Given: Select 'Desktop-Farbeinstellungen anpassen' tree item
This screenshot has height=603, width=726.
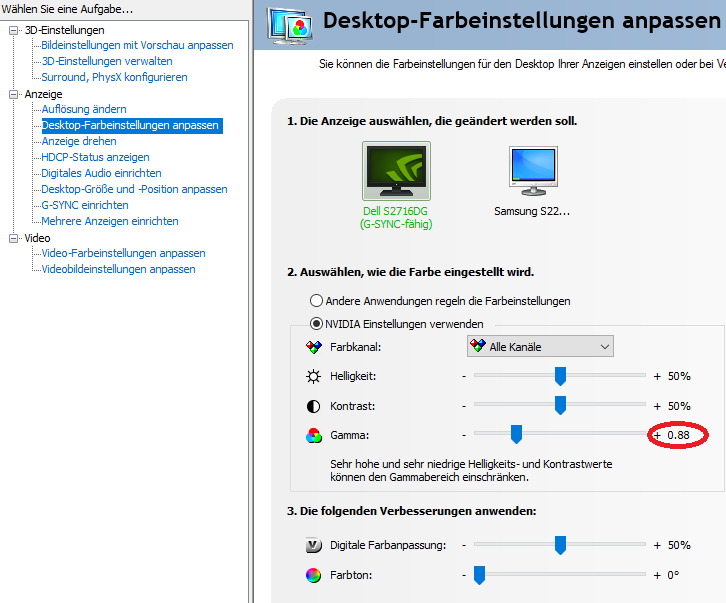Looking at the screenshot, I should [132, 126].
